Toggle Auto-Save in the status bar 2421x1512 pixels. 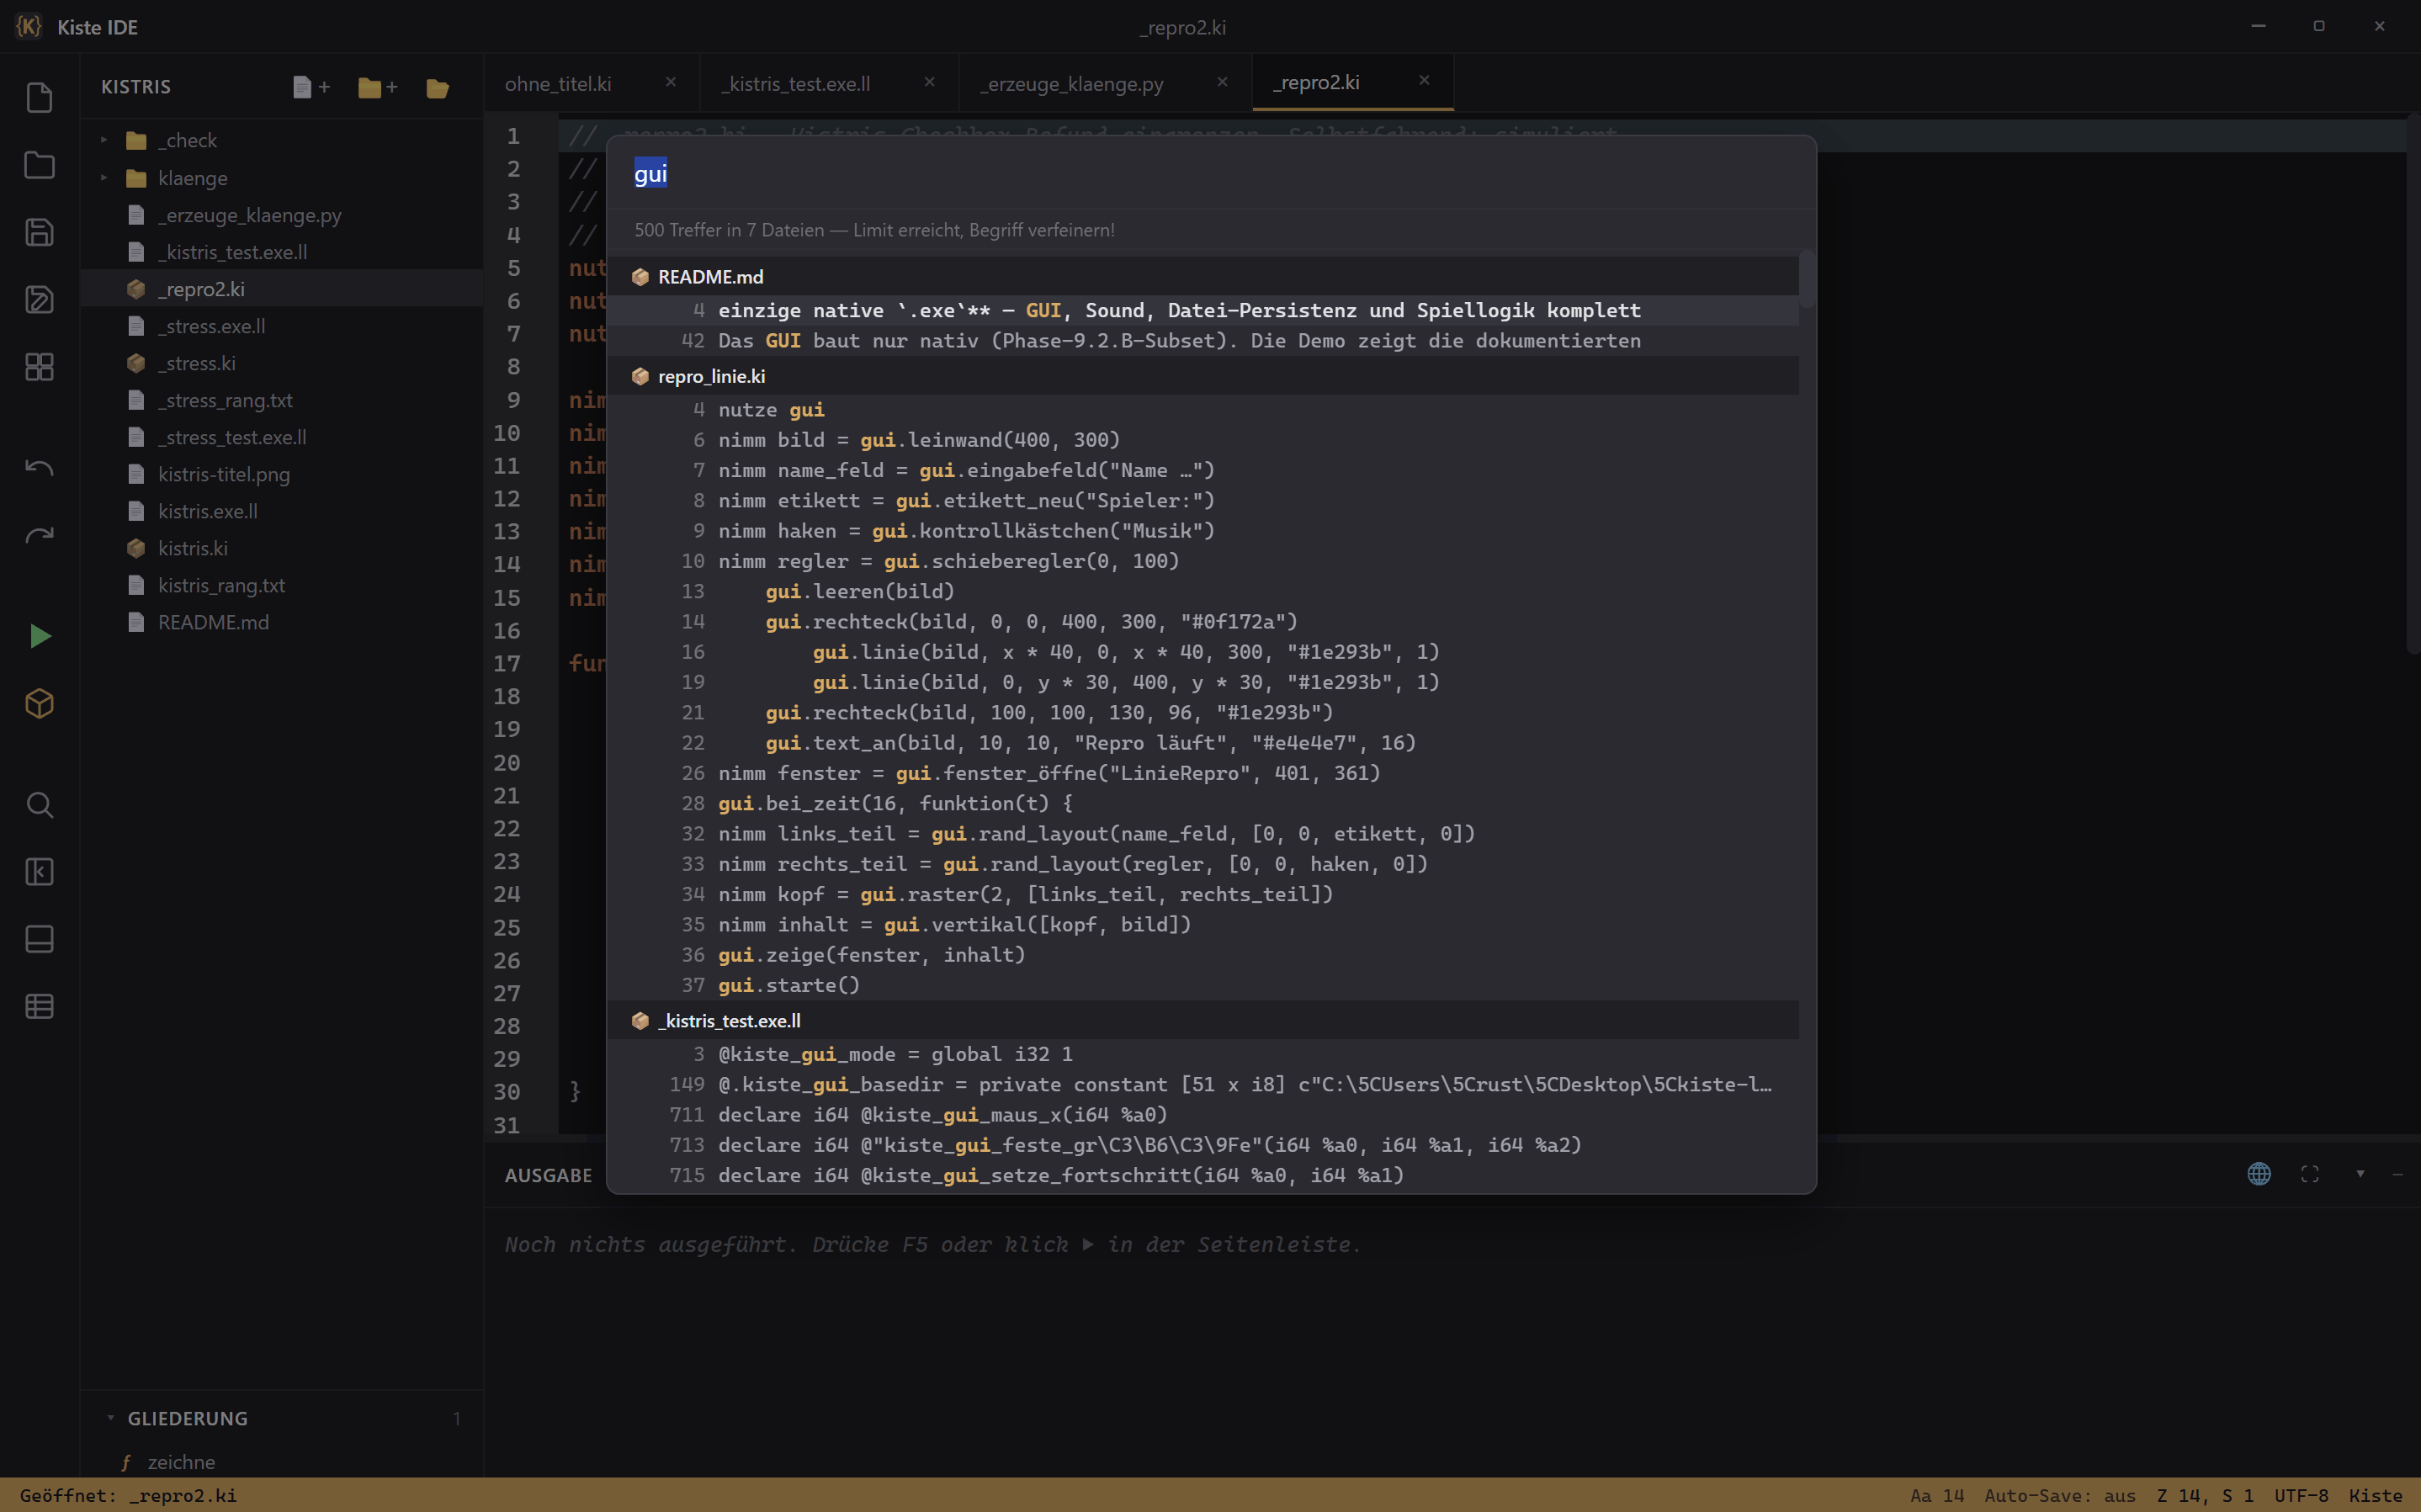pyautogui.click(x=2060, y=1495)
